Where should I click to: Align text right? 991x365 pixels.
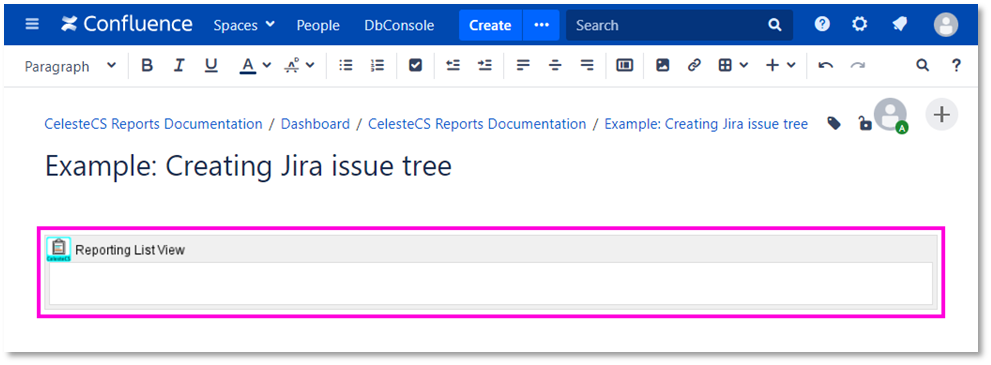pos(587,66)
